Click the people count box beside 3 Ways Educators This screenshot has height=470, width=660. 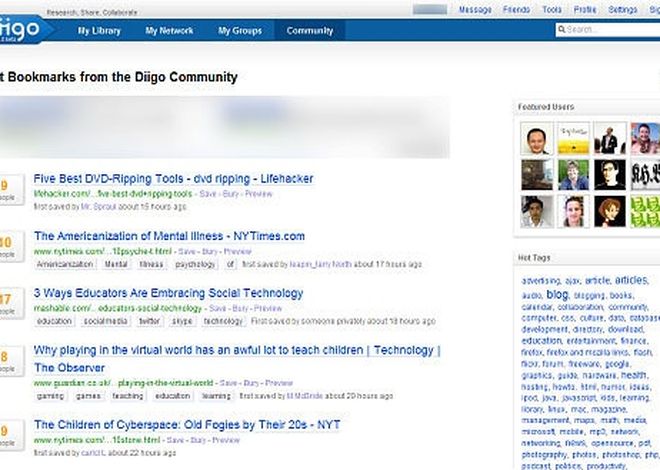11,303
